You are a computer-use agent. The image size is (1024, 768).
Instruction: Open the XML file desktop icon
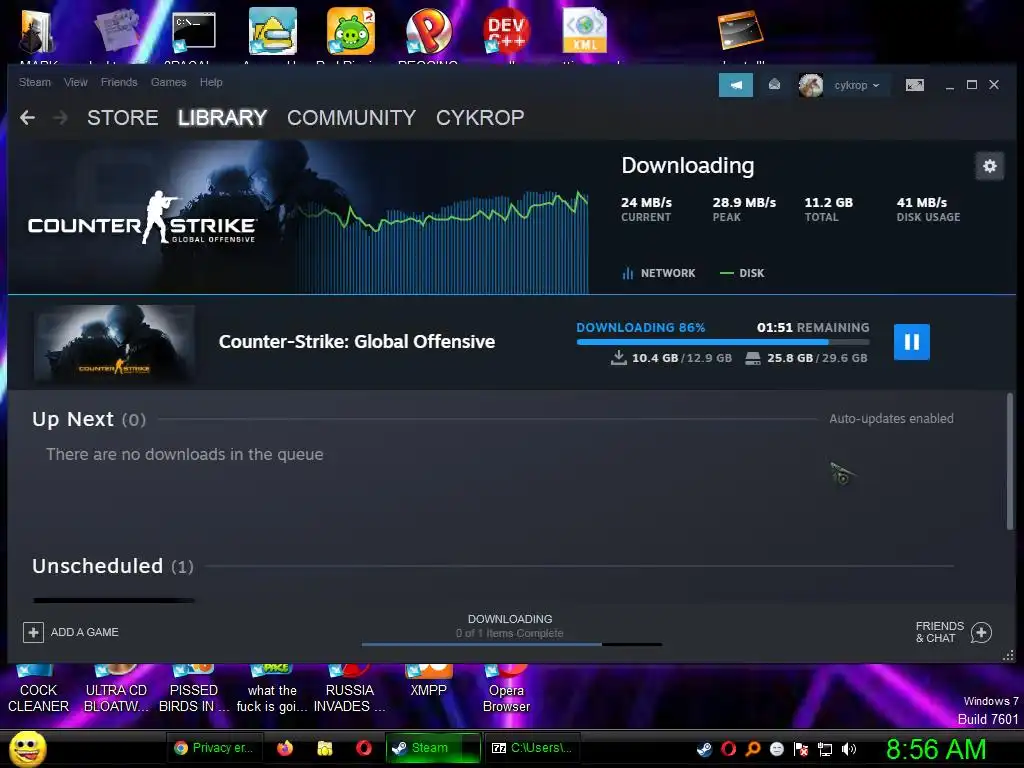point(584,31)
